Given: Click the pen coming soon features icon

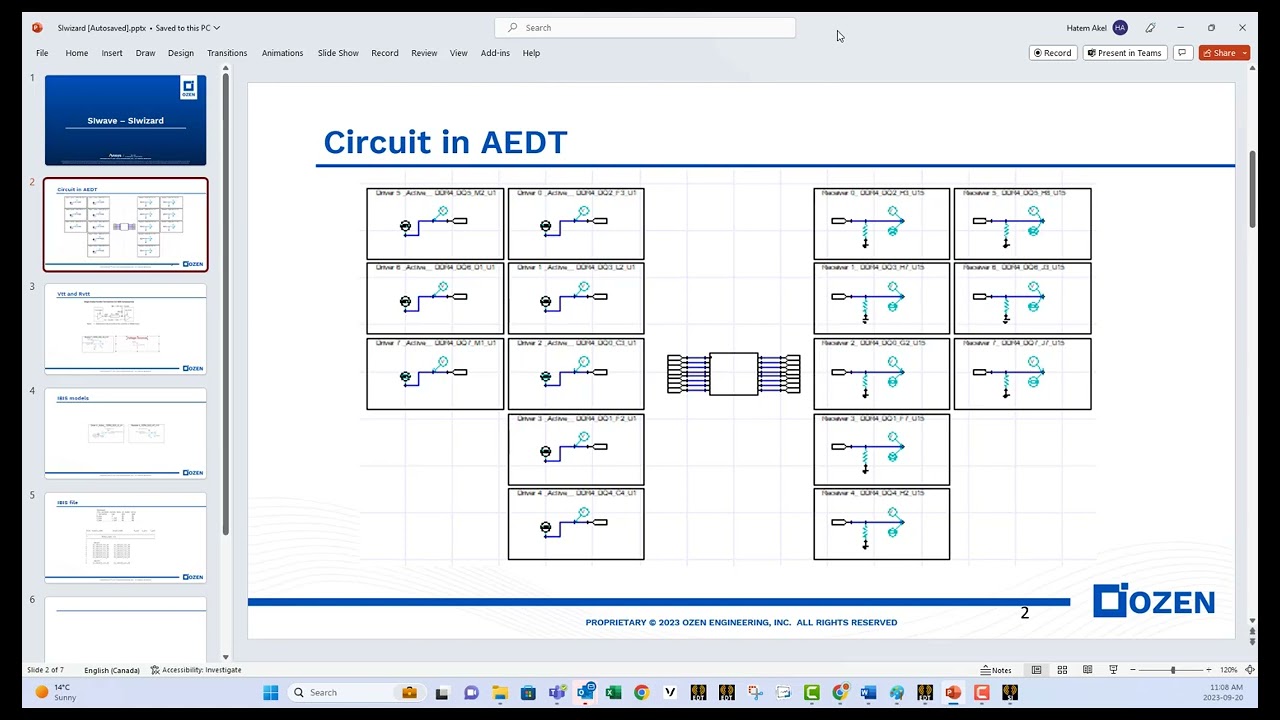Looking at the screenshot, I should pos(1151,28).
